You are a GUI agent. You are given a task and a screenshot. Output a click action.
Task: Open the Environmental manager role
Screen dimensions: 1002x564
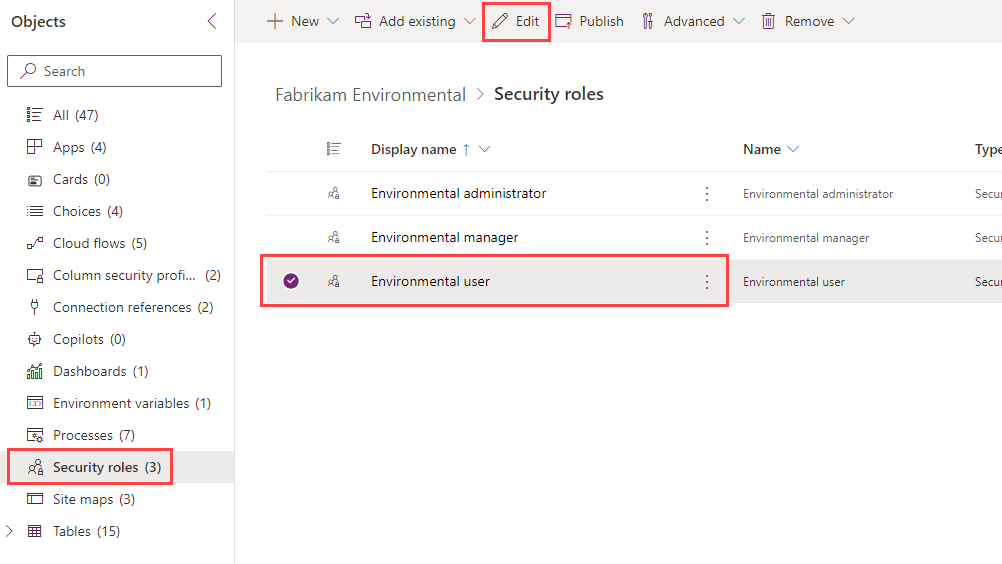coord(444,238)
